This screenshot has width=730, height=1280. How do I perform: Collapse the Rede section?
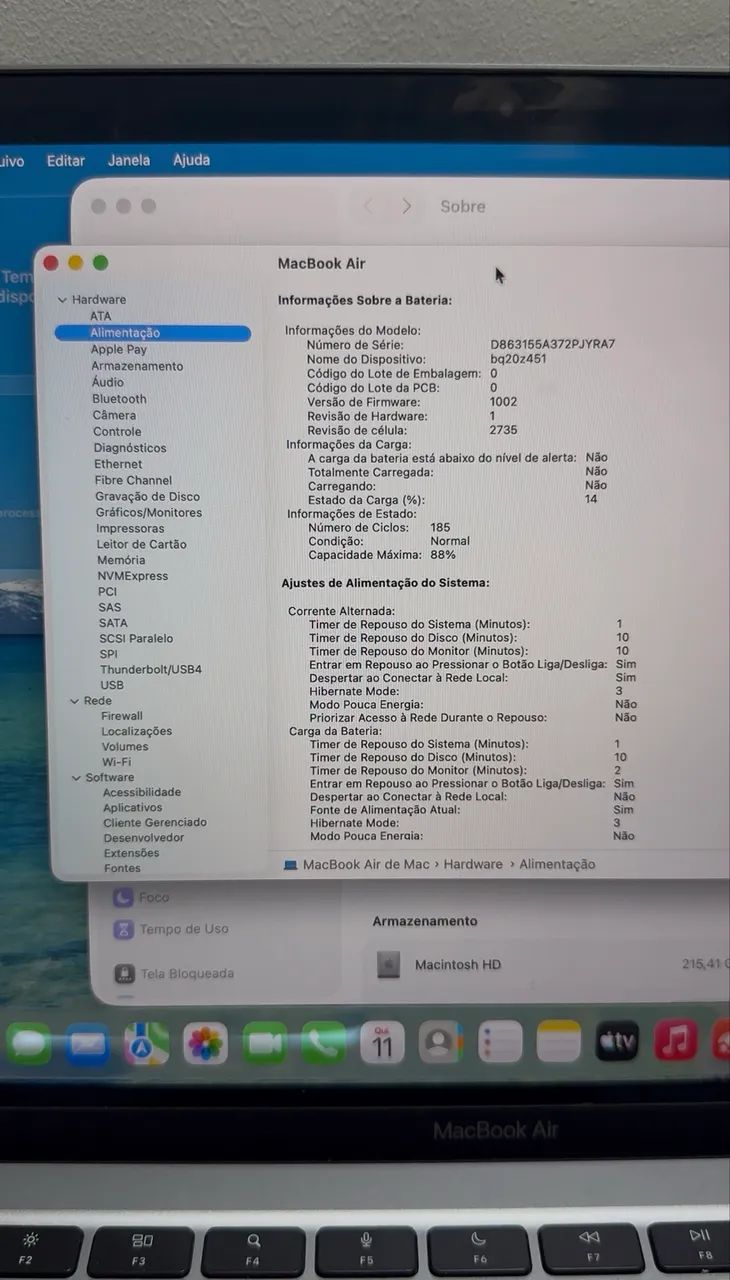point(74,701)
